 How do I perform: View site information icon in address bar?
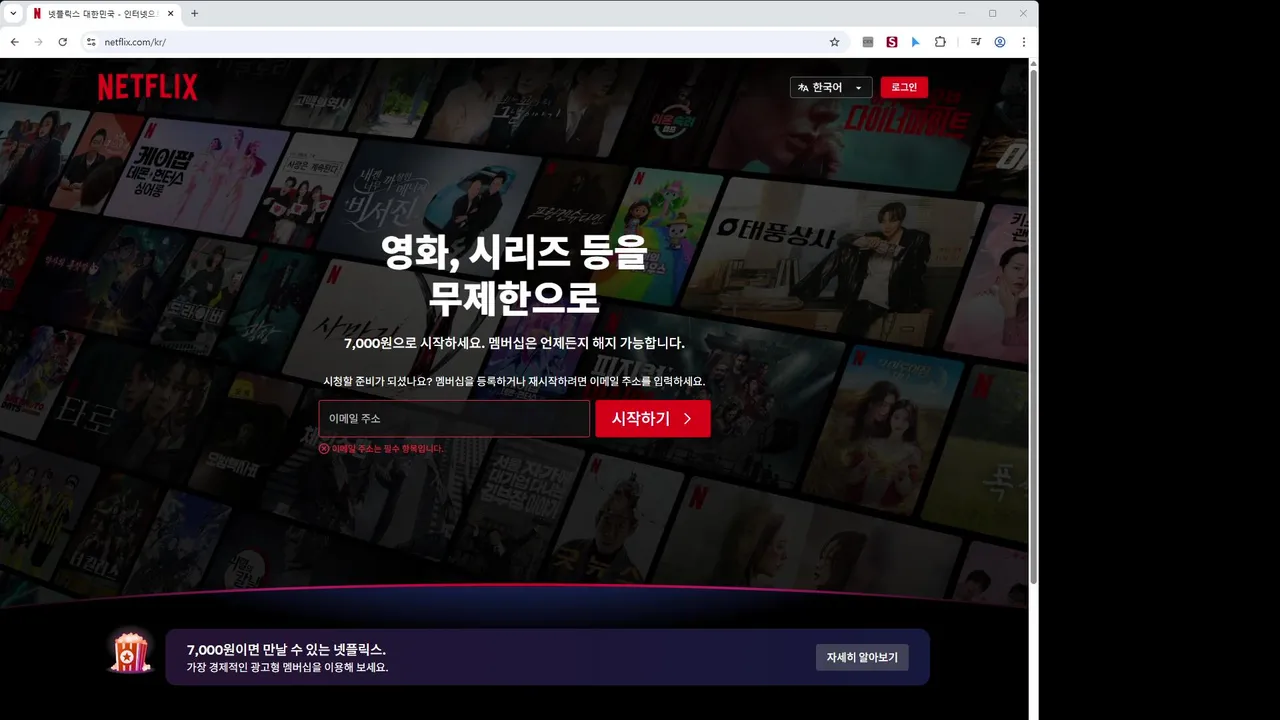coord(90,42)
